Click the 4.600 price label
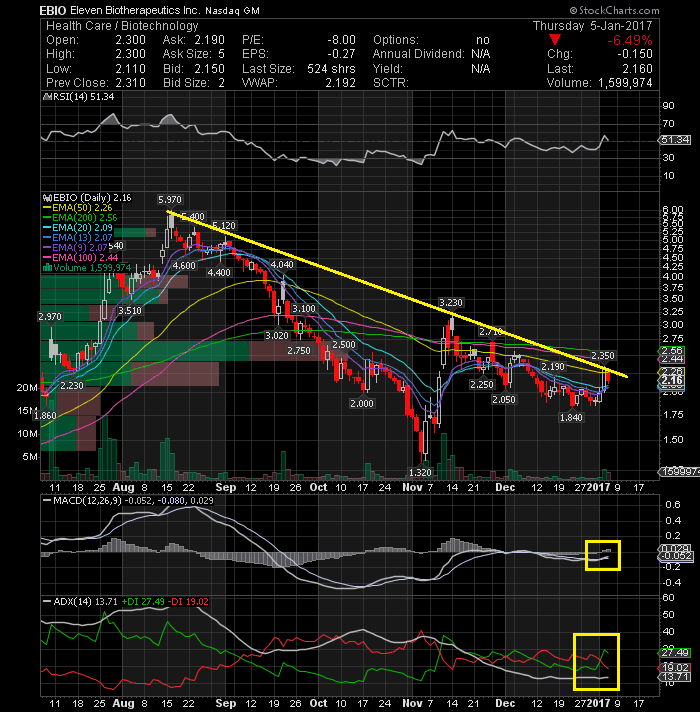The height and width of the screenshot is (712, 700). pyautogui.click(x=184, y=266)
